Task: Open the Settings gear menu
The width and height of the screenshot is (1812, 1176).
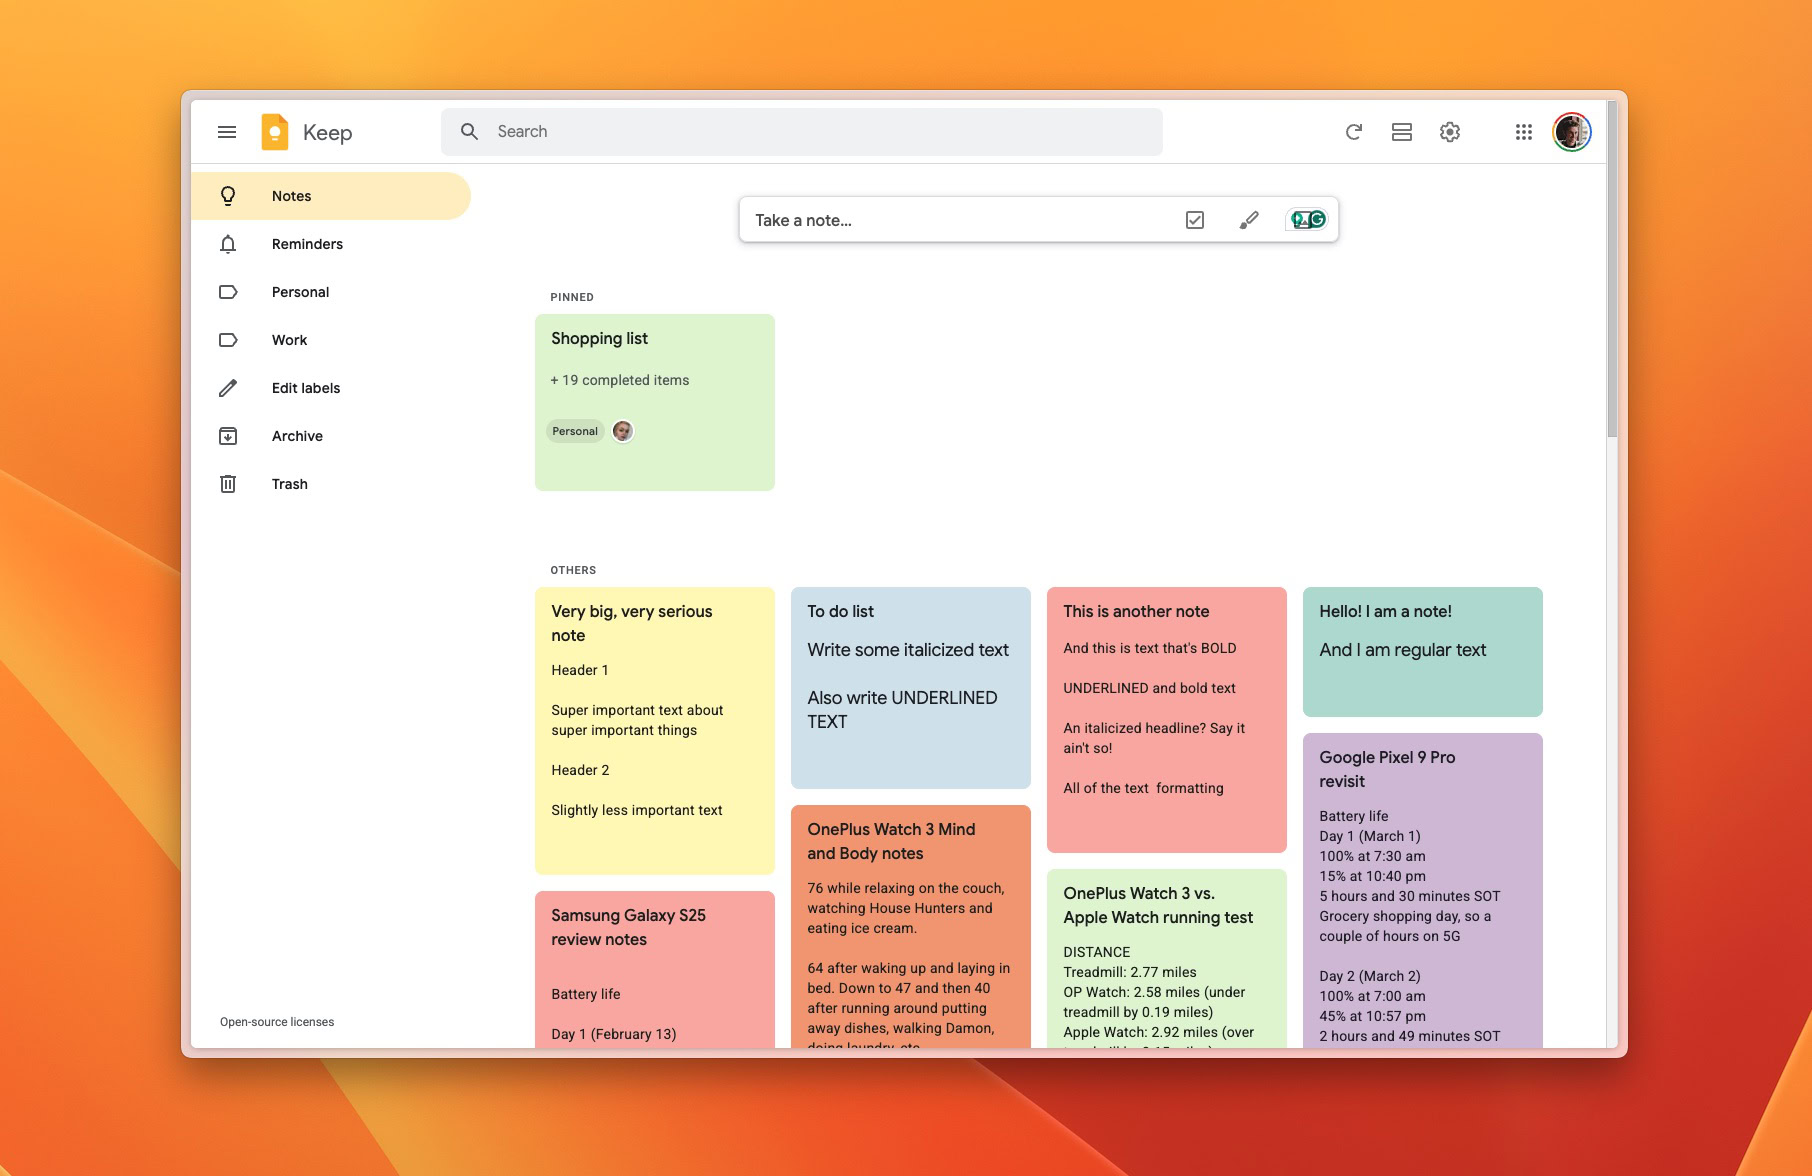Action: tap(1449, 132)
